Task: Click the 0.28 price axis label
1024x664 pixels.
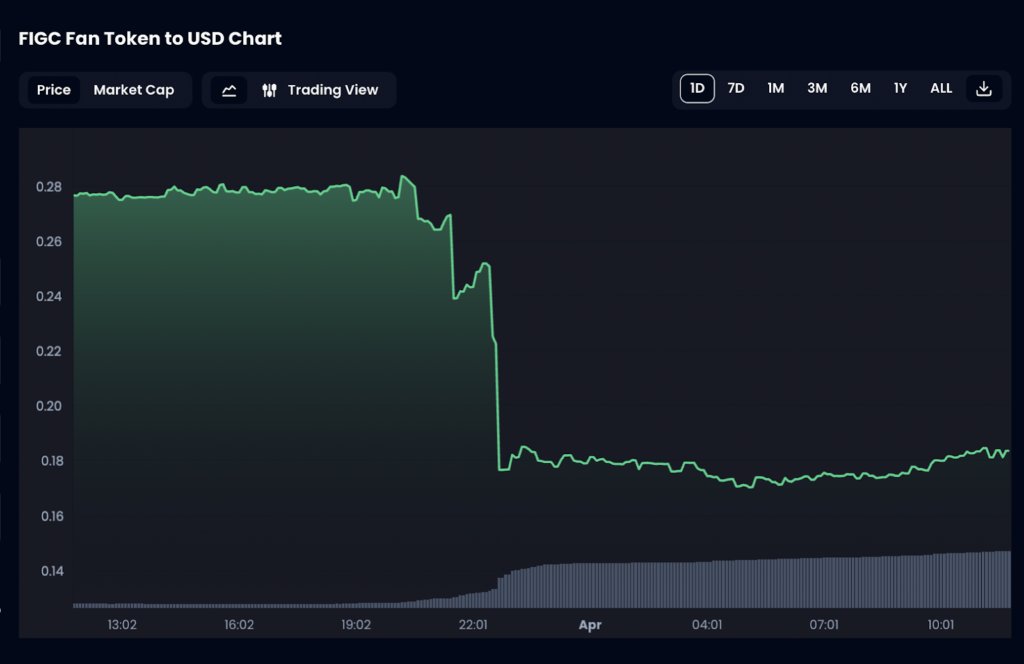Action: 48,187
